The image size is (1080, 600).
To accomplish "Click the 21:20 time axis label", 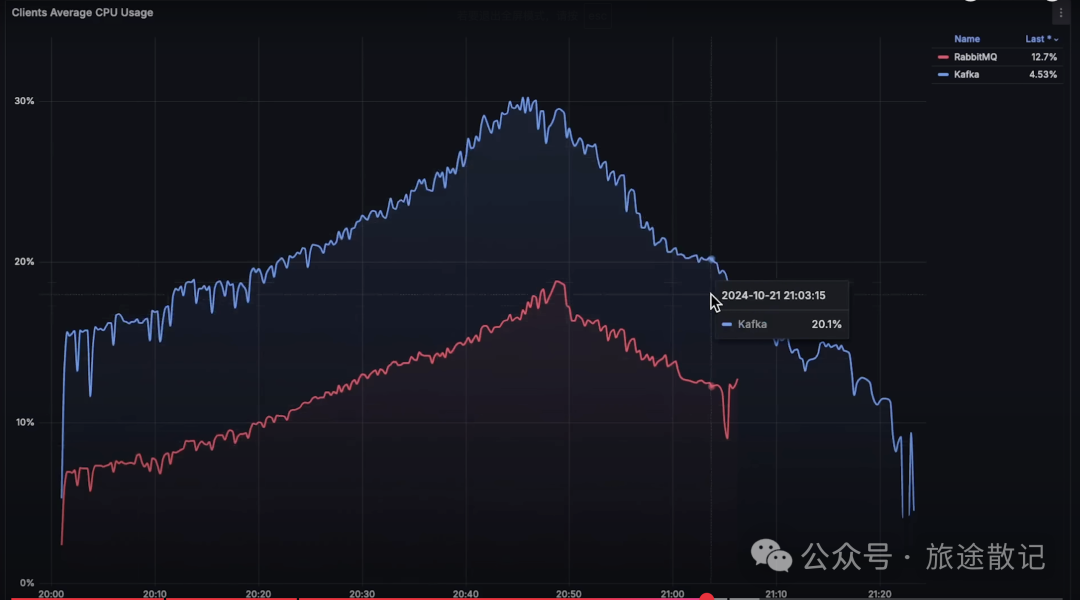I will point(880,594).
